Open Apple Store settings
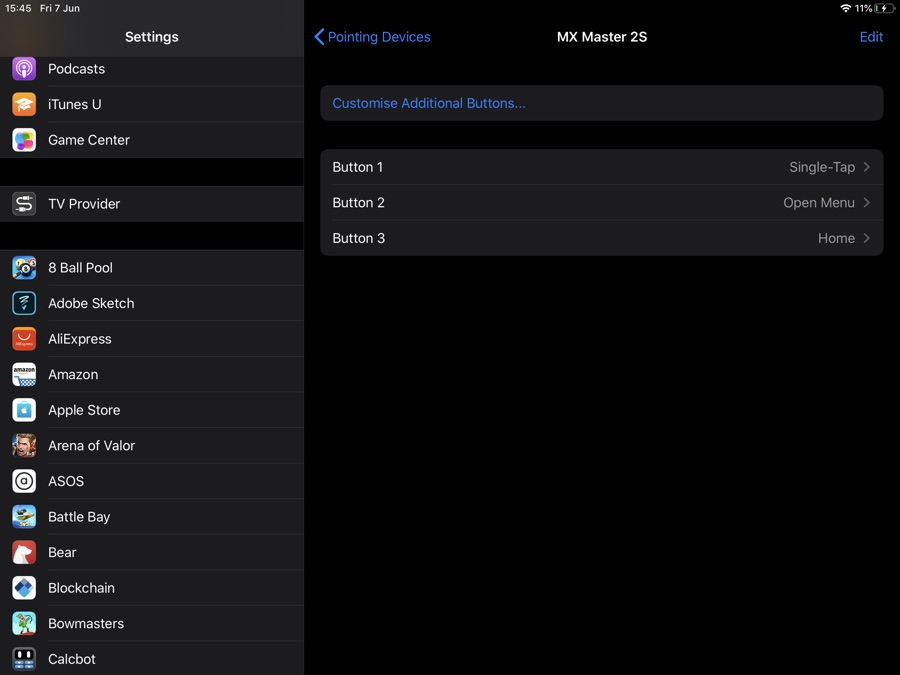The image size is (900, 675). point(152,410)
